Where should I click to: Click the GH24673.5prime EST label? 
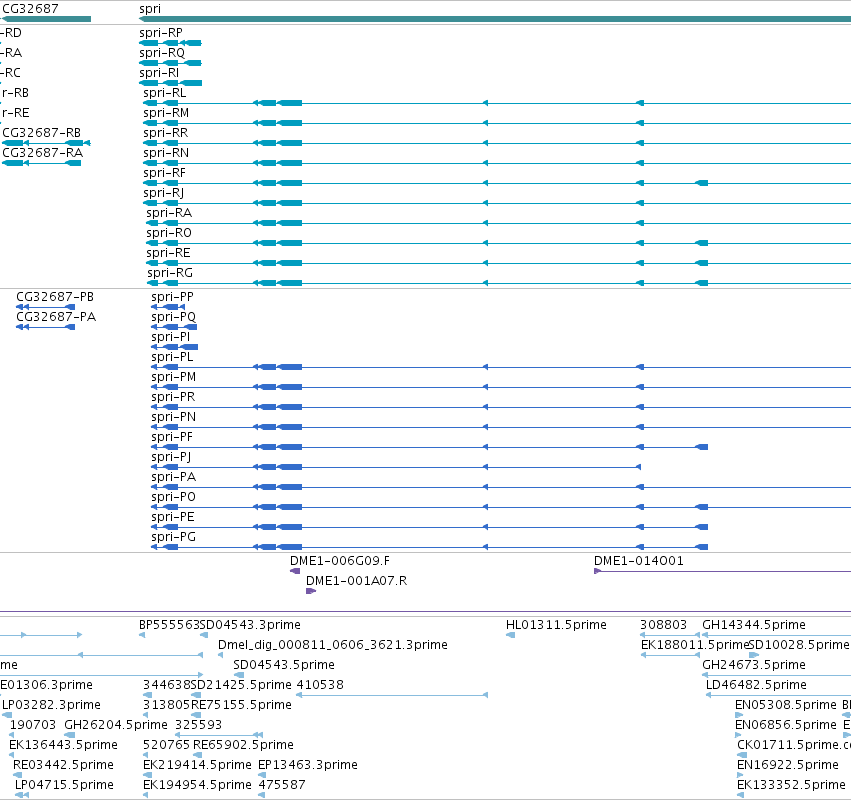pyautogui.click(x=754, y=665)
